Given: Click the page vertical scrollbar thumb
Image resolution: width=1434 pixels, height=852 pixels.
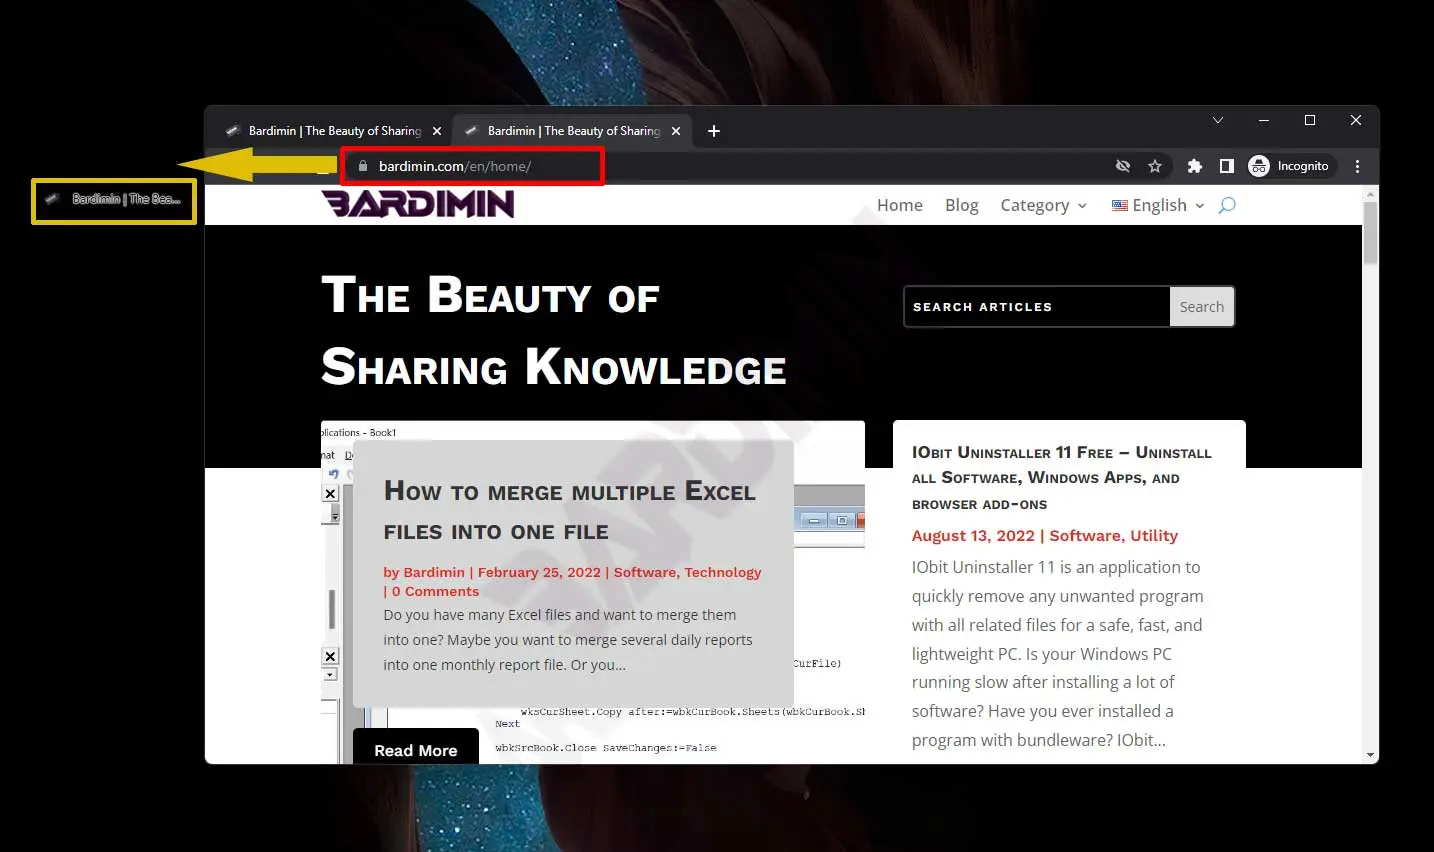Looking at the screenshot, I should click(1370, 233).
